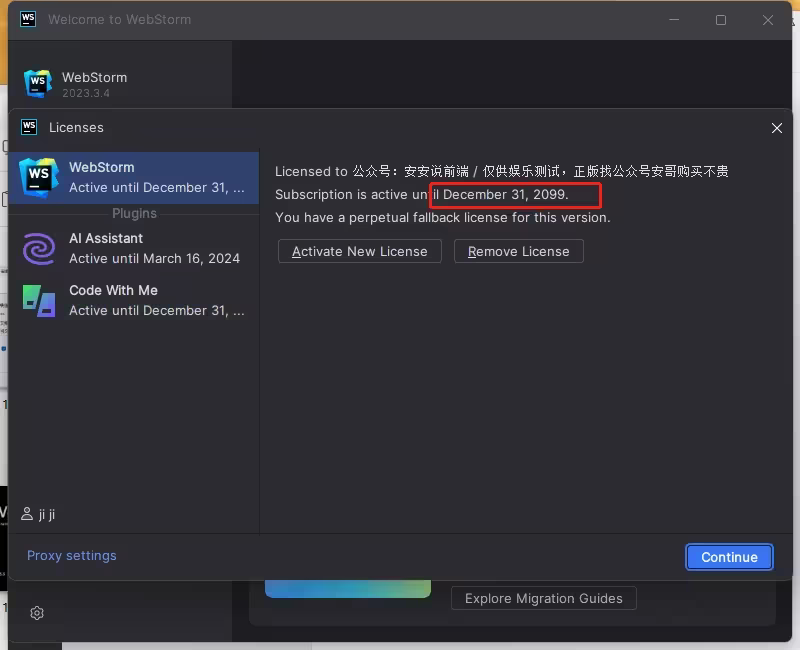Select the AI Assistant license entry text
Image resolution: width=800 pixels, height=650 pixels.
point(154,248)
